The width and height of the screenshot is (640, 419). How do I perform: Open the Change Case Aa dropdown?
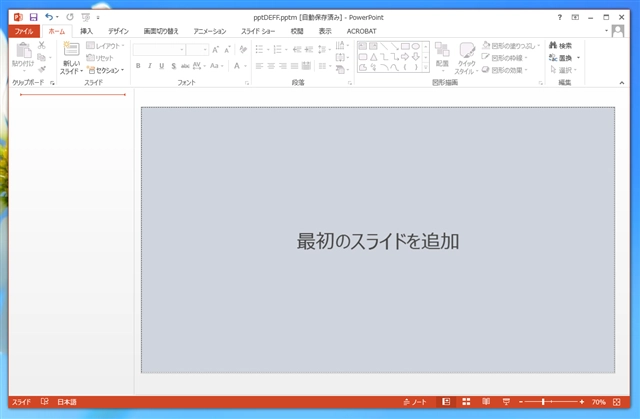click(216, 66)
